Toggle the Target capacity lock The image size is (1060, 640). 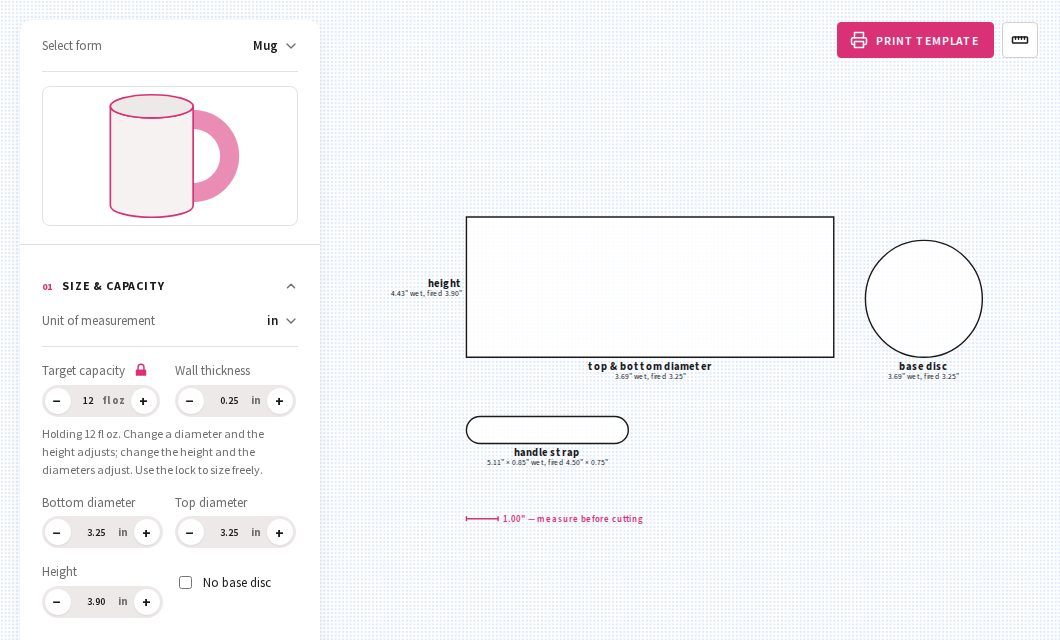click(x=141, y=370)
